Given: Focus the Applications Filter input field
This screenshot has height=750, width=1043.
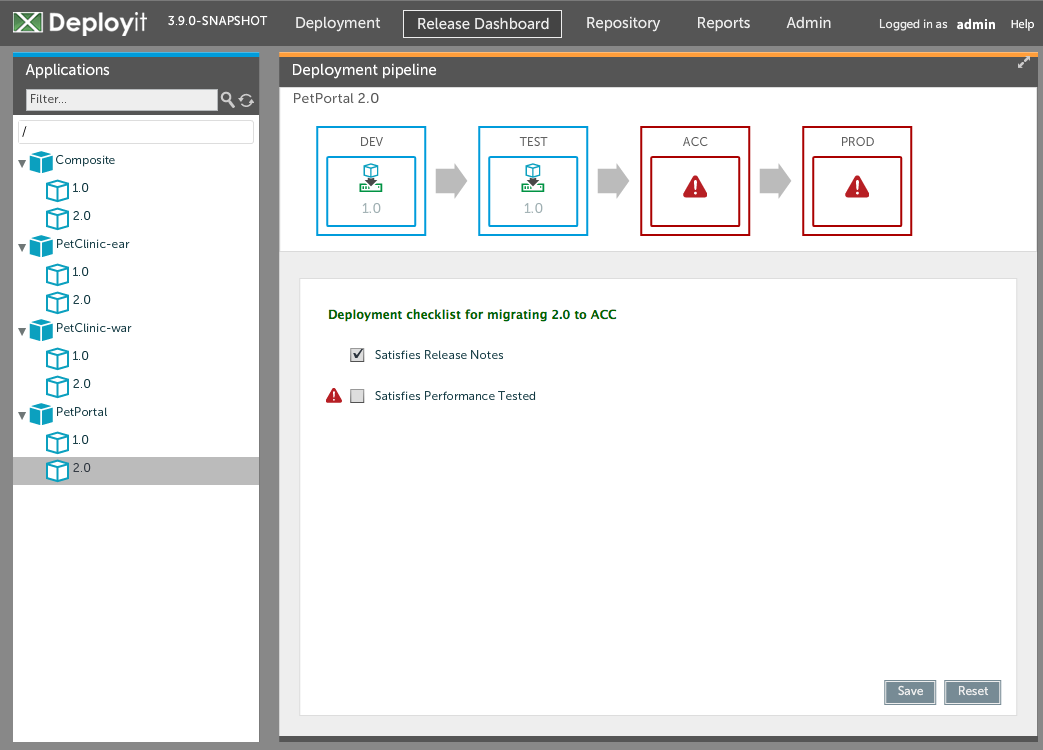Looking at the screenshot, I should pyautogui.click(x=120, y=100).
